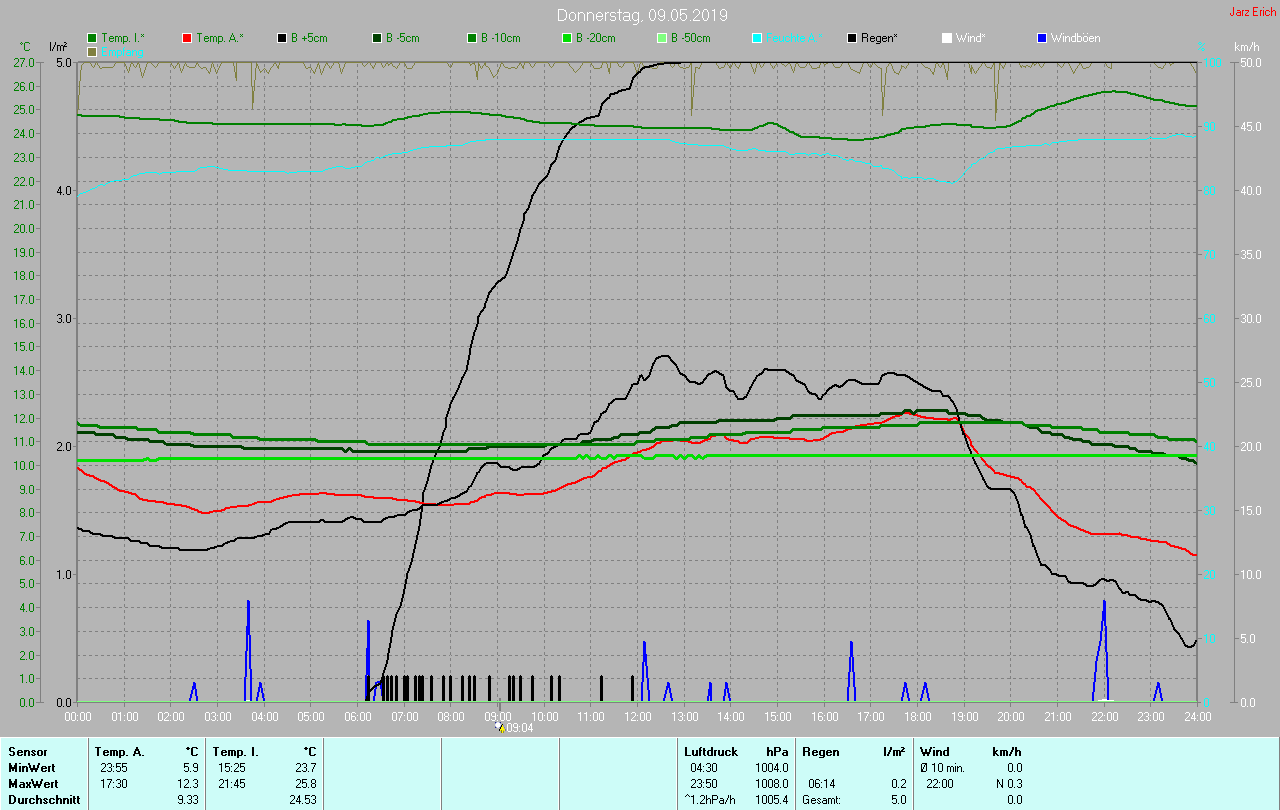The width and height of the screenshot is (1280, 810).
Task: Click the pressure minimum 1004.0
Action: 771,768
